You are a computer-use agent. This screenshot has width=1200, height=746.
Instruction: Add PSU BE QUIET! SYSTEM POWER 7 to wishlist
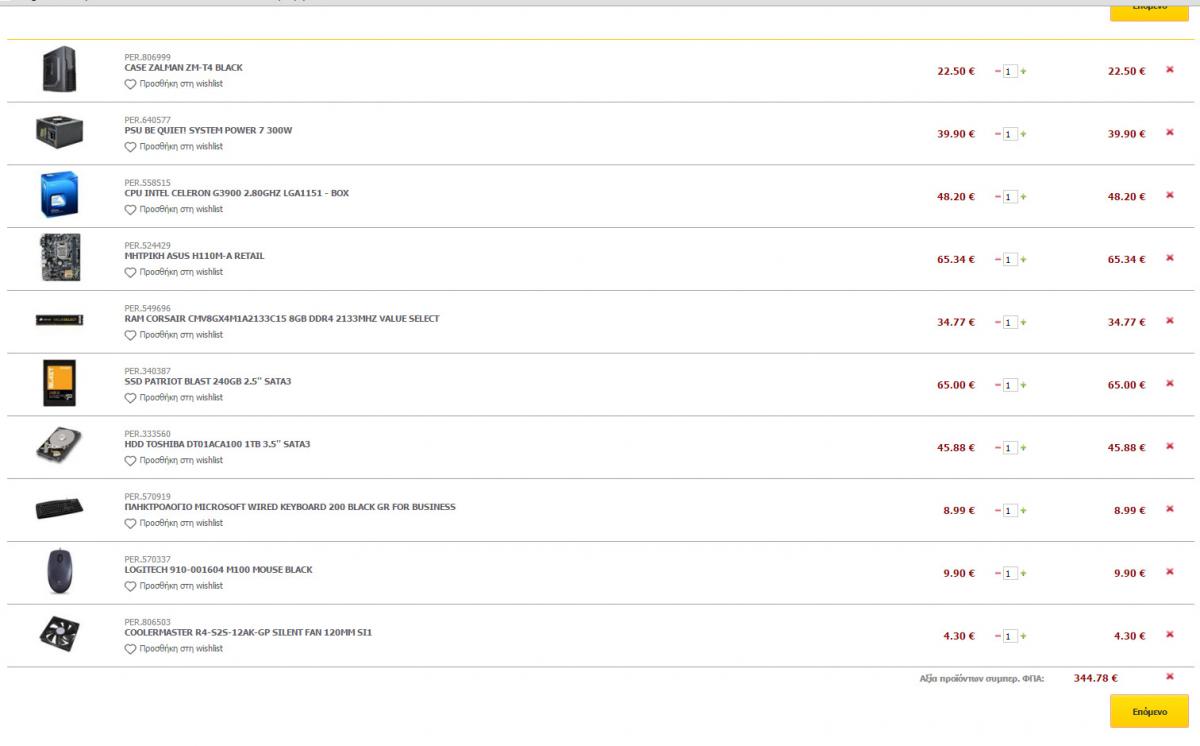(174, 147)
